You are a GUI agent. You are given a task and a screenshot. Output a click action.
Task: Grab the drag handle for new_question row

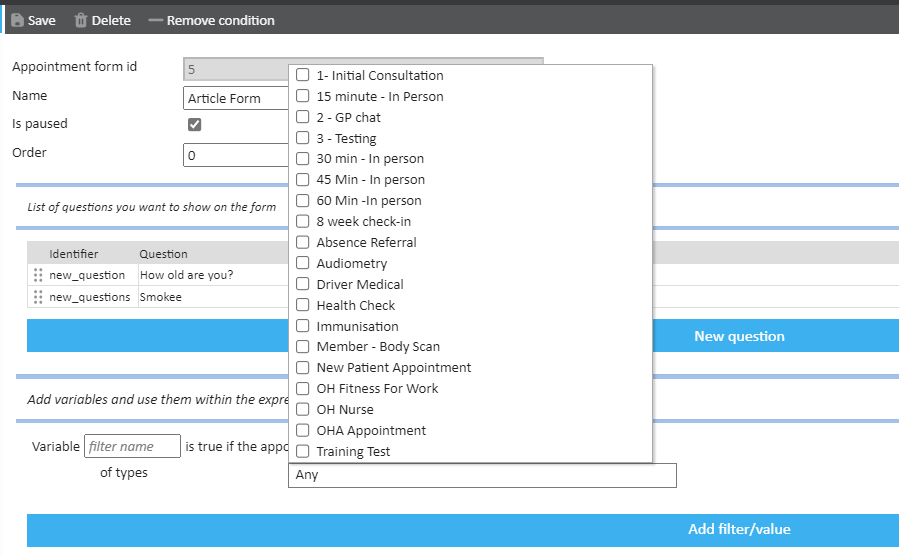tap(38, 275)
